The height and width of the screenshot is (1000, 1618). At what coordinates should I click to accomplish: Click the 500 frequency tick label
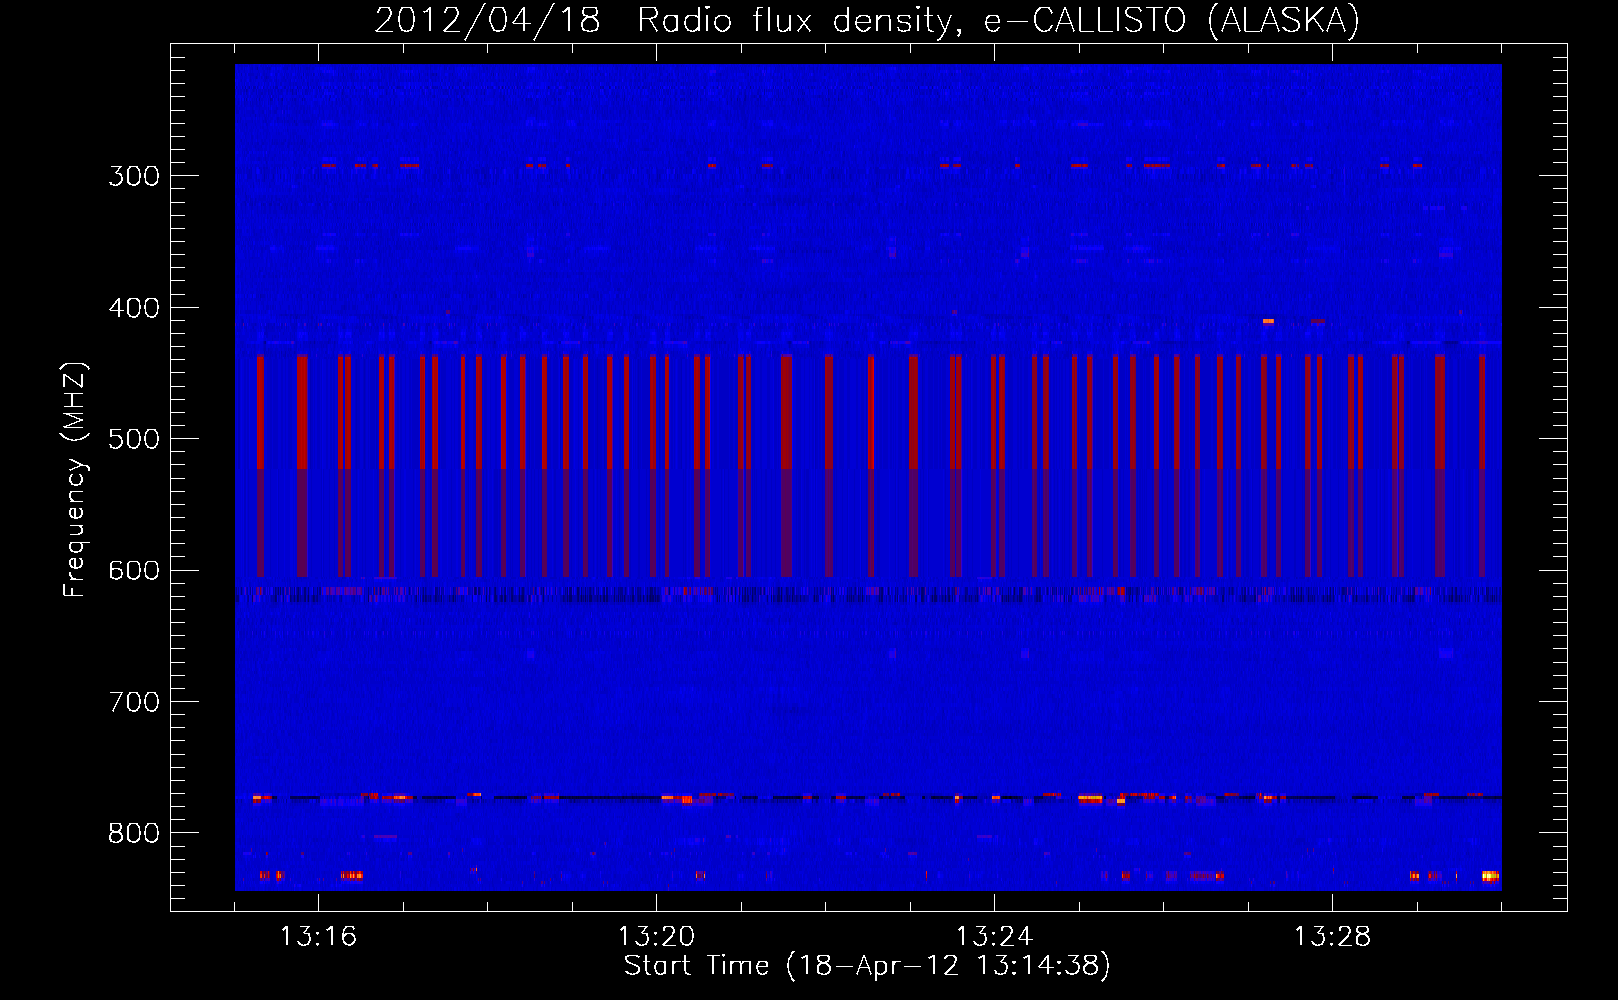pyautogui.click(x=134, y=439)
